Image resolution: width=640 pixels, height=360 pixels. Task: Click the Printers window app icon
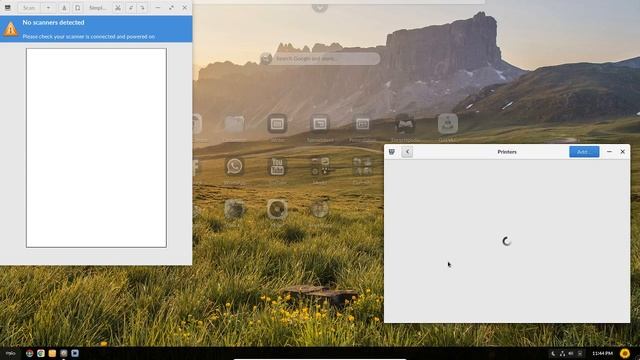click(392, 152)
